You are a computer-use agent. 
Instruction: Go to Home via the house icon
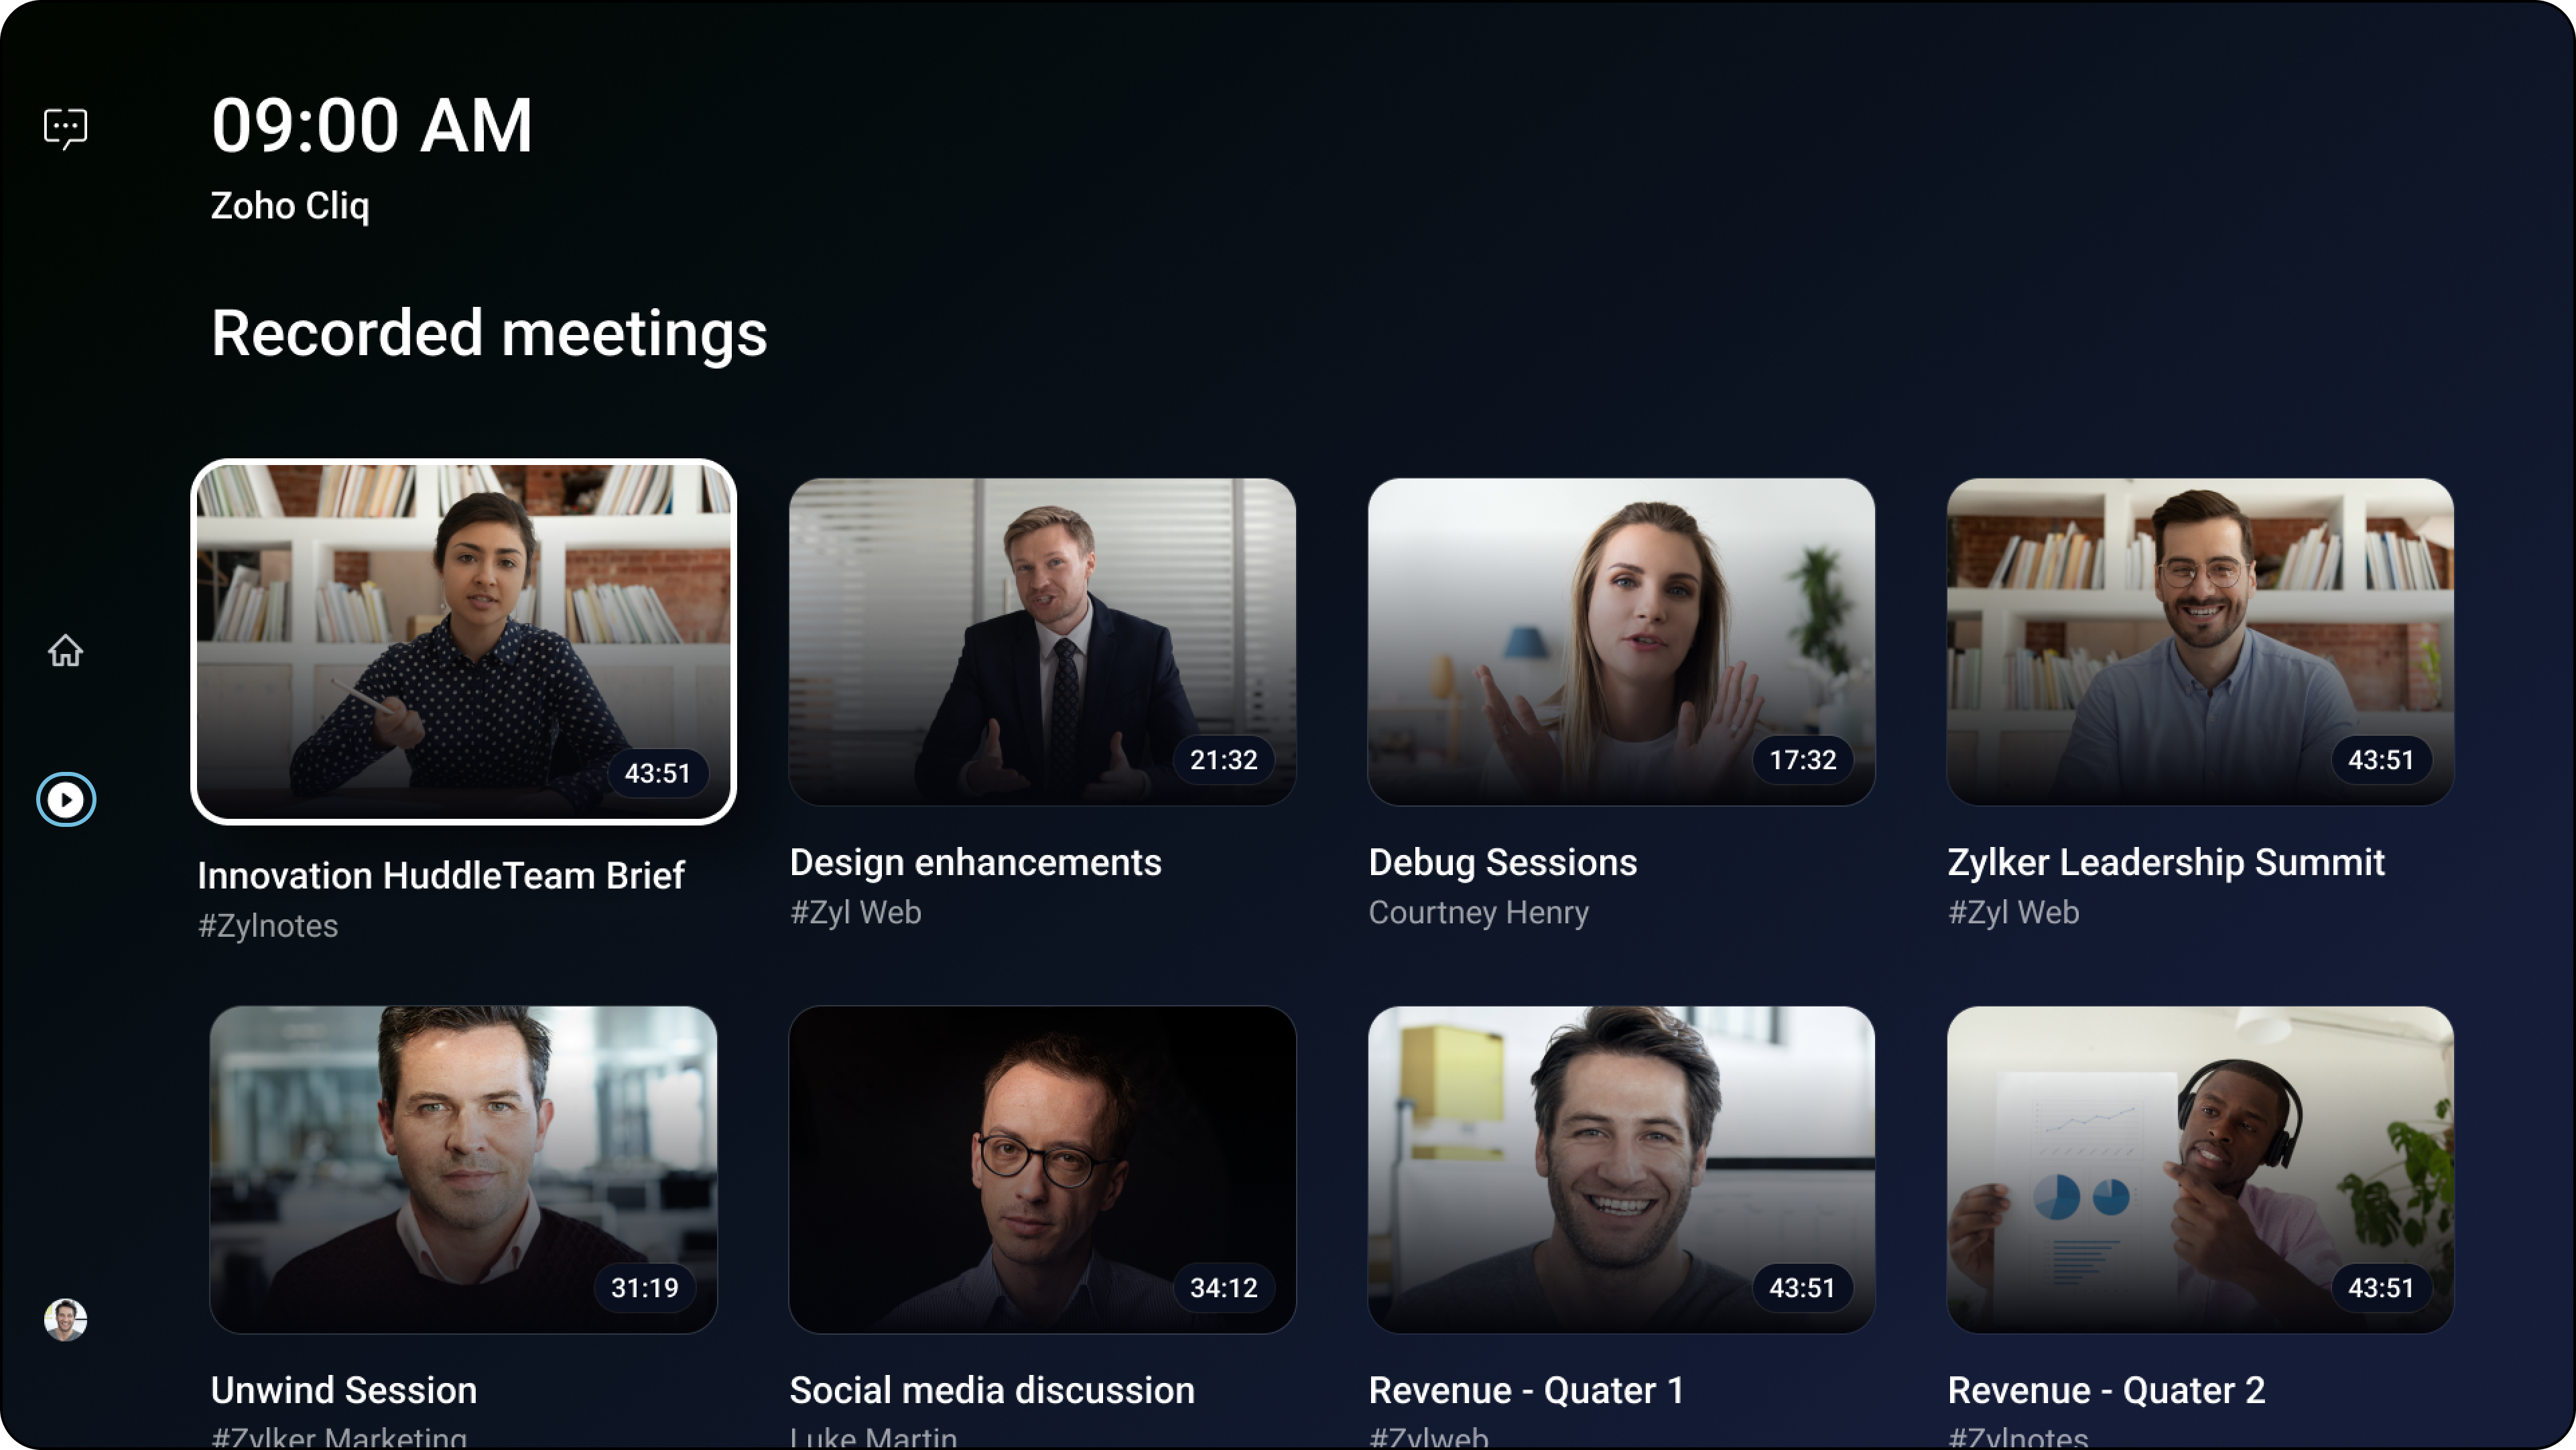click(x=66, y=651)
